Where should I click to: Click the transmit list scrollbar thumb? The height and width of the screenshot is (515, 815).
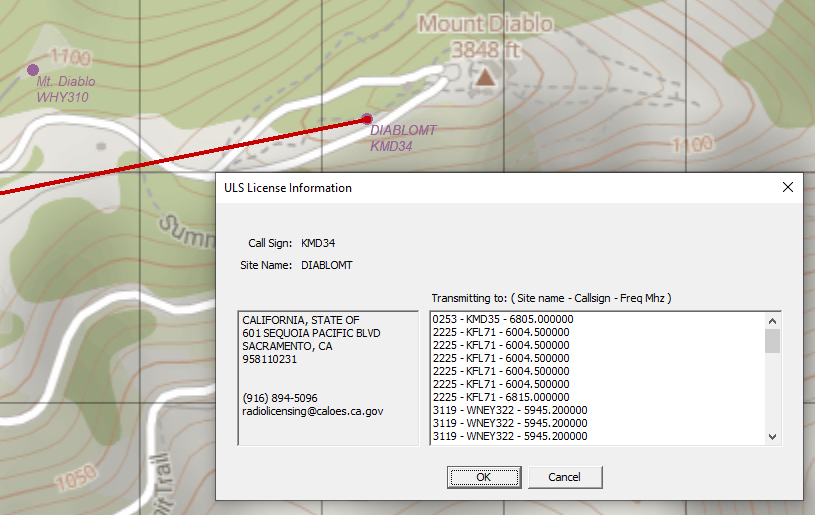pyautogui.click(x=771, y=341)
